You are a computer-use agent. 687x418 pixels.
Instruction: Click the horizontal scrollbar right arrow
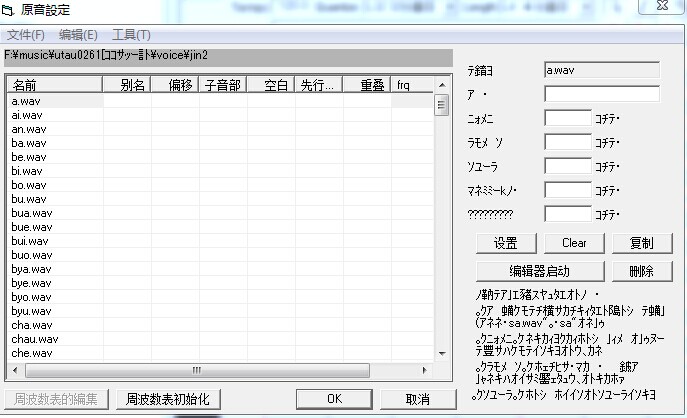pos(424,370)
